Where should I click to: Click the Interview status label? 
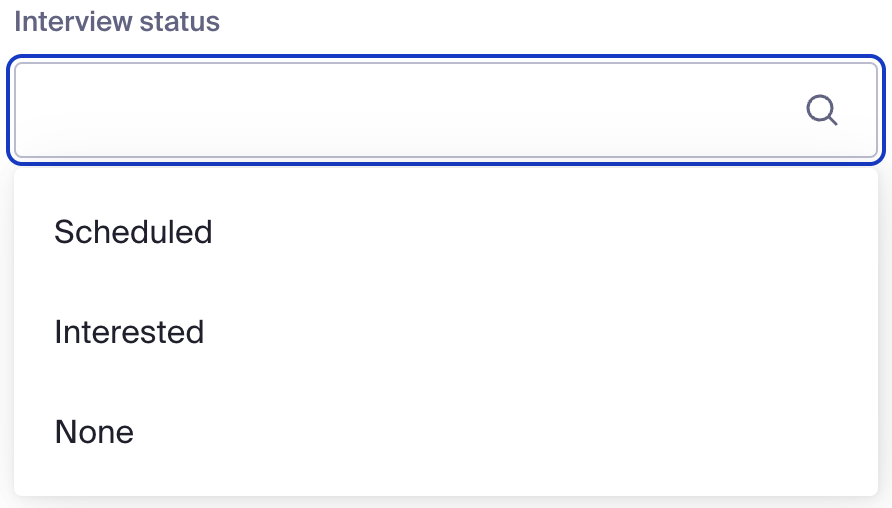point(117,21)
